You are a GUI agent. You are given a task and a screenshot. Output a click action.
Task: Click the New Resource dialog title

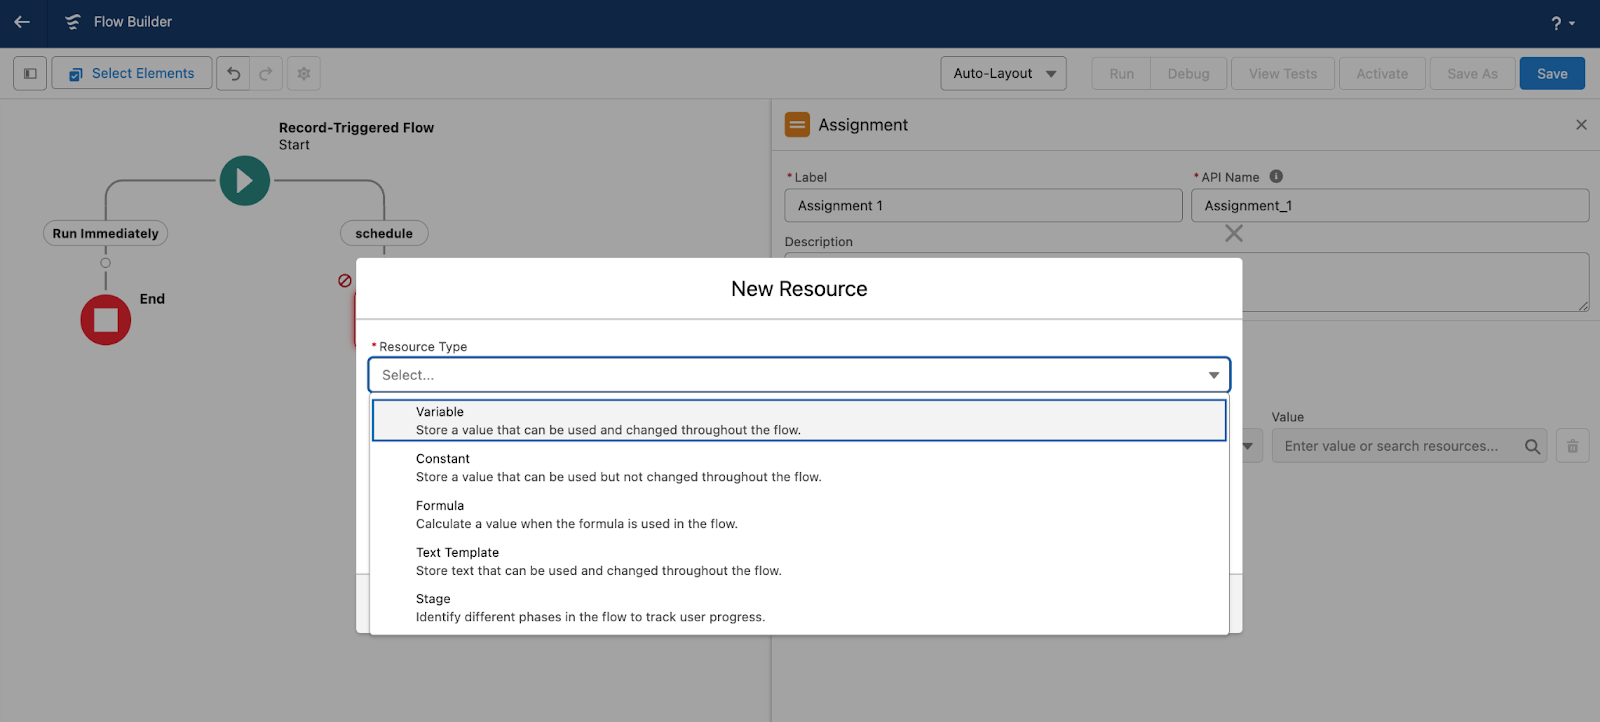(799, 289)
